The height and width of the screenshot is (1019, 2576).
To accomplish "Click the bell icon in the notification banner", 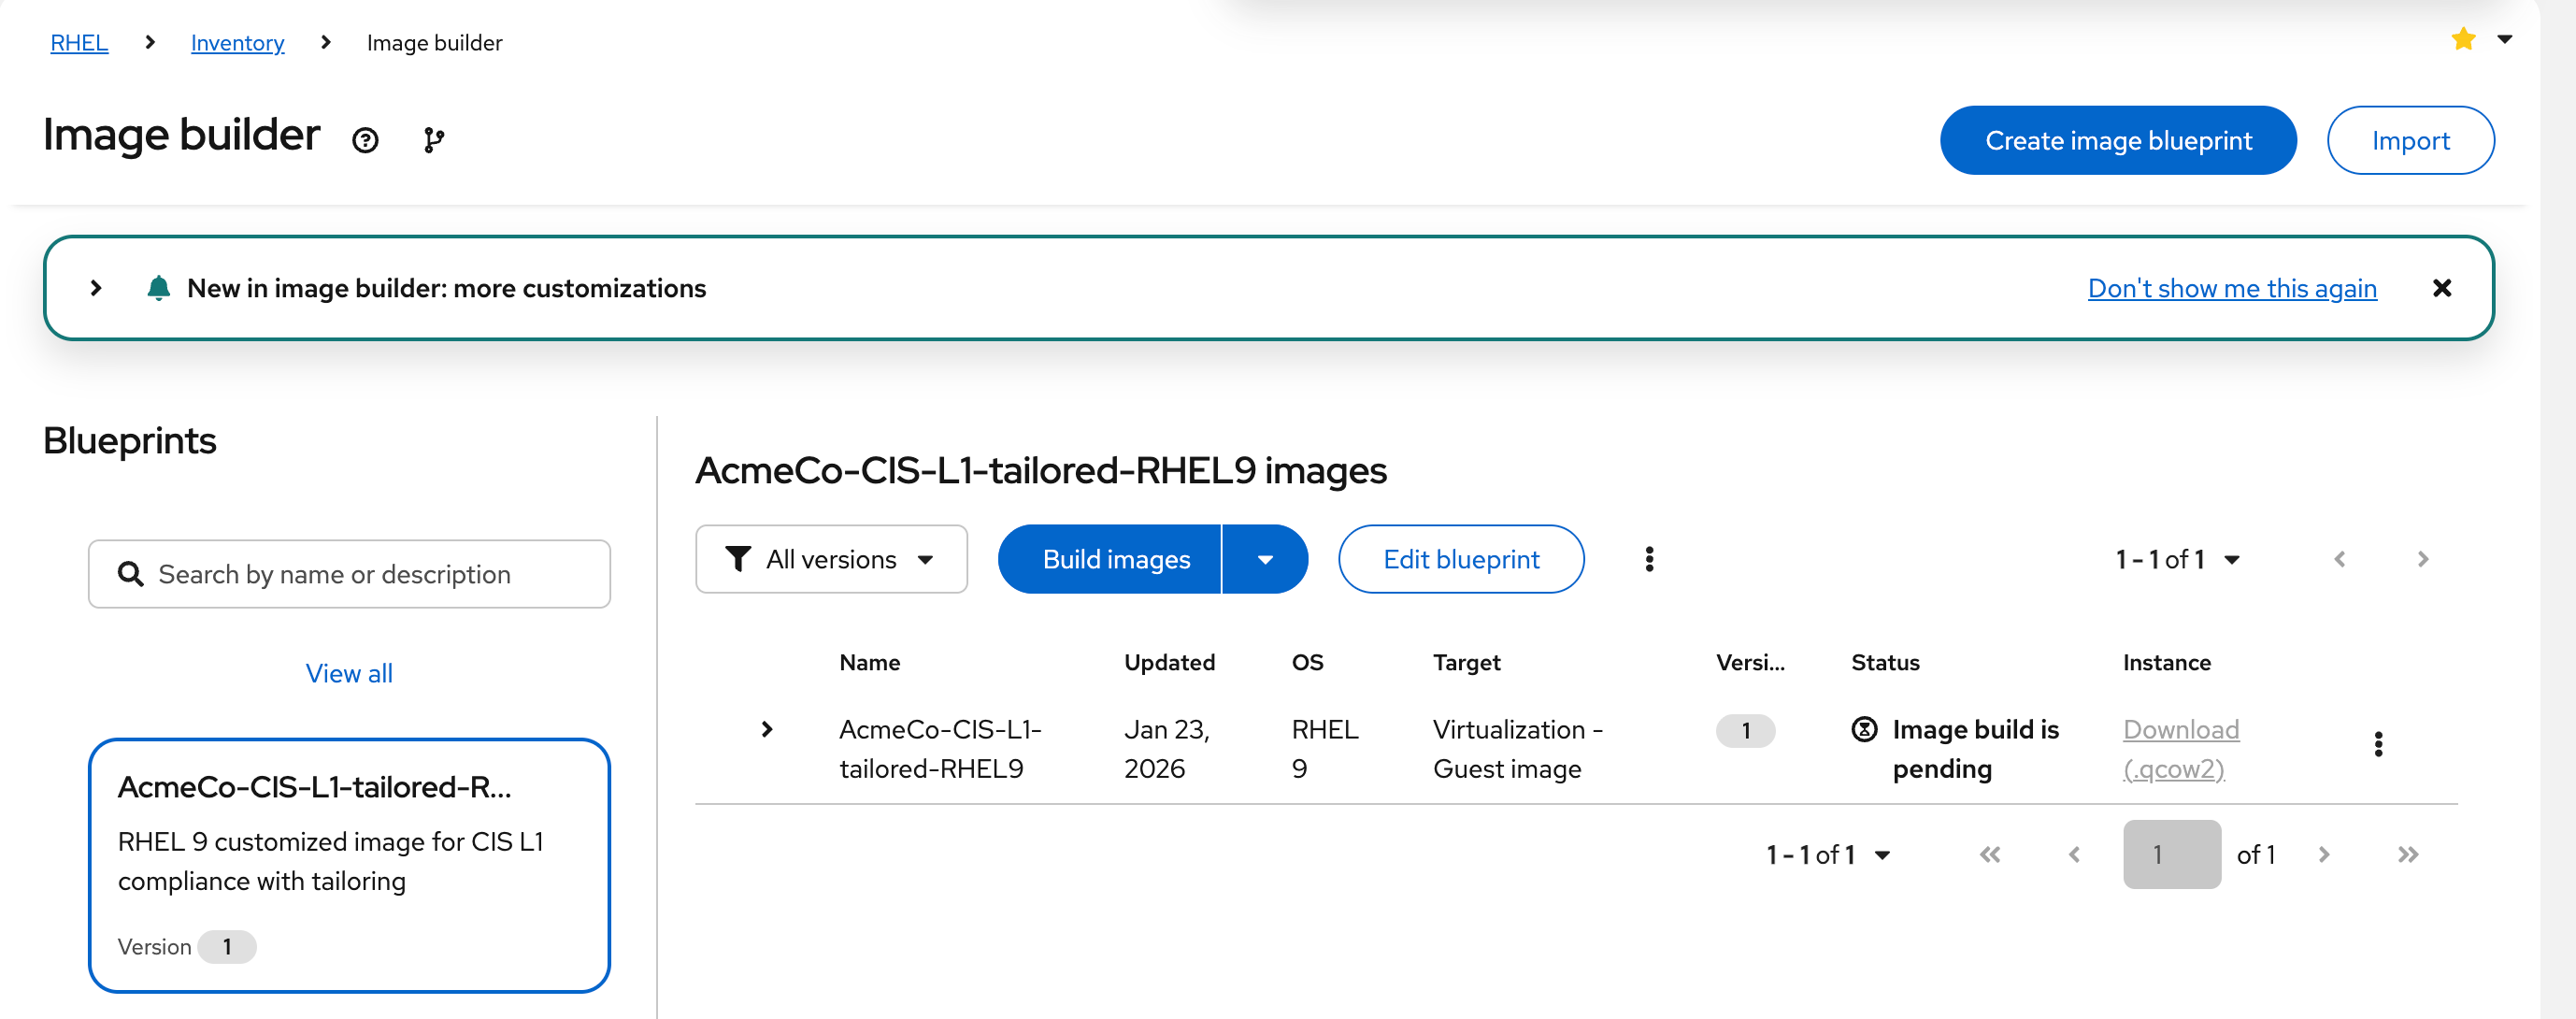I will pos(158,288).
